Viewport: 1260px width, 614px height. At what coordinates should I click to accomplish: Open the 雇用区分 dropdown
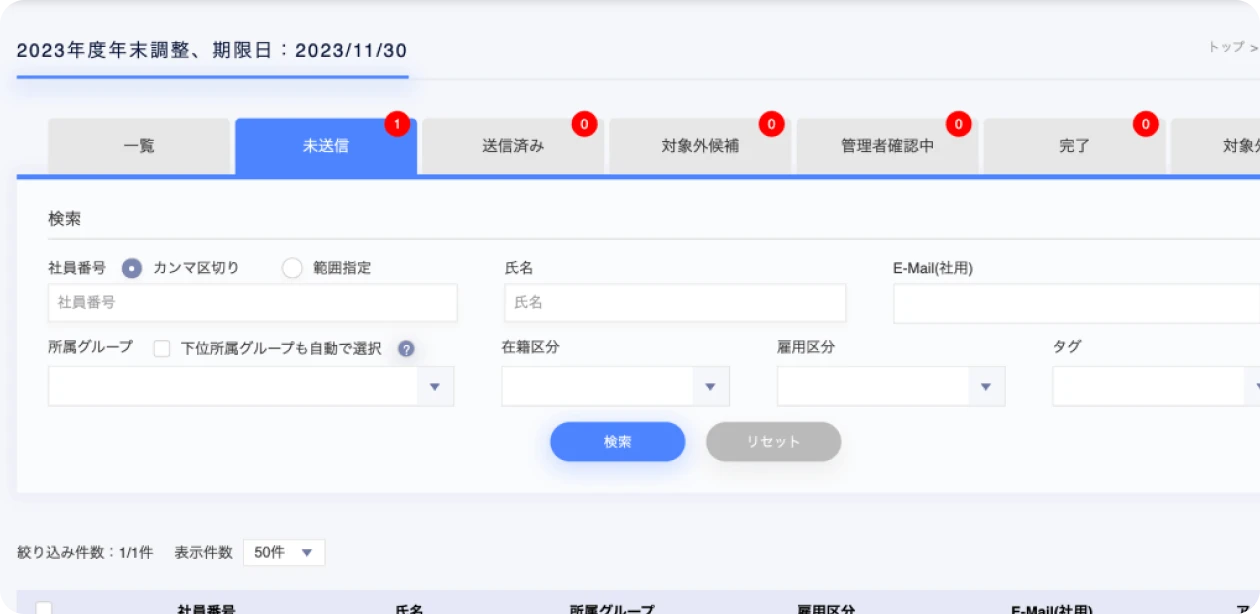pyautogui.click(x=890, y=386)
